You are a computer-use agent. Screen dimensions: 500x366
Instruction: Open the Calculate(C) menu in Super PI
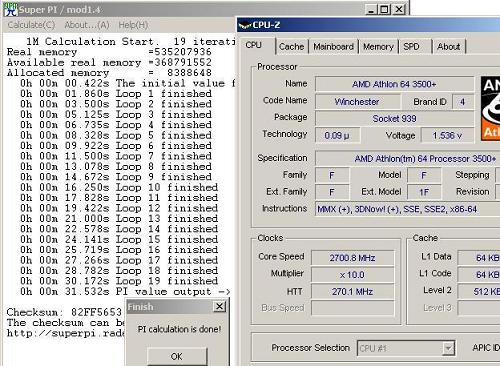31,25
